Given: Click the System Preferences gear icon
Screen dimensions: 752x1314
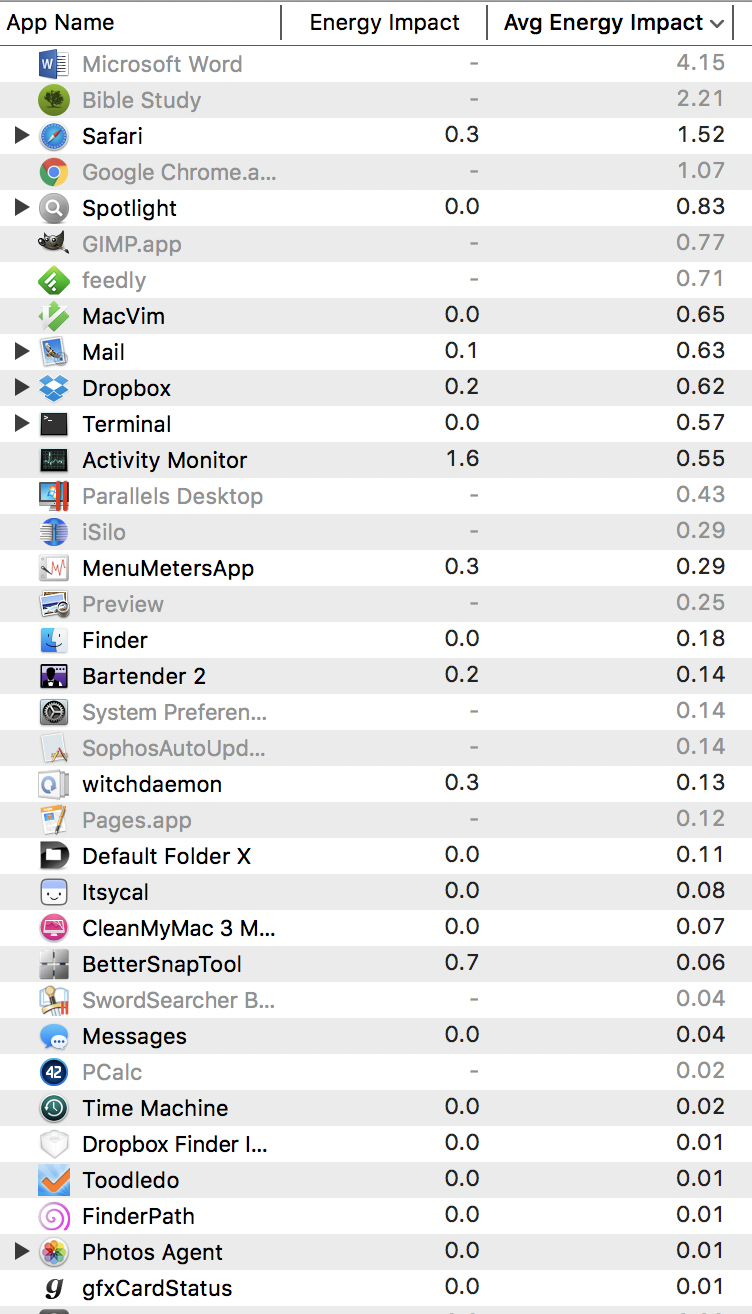Looking at the screenshot, I should point(53,713).
